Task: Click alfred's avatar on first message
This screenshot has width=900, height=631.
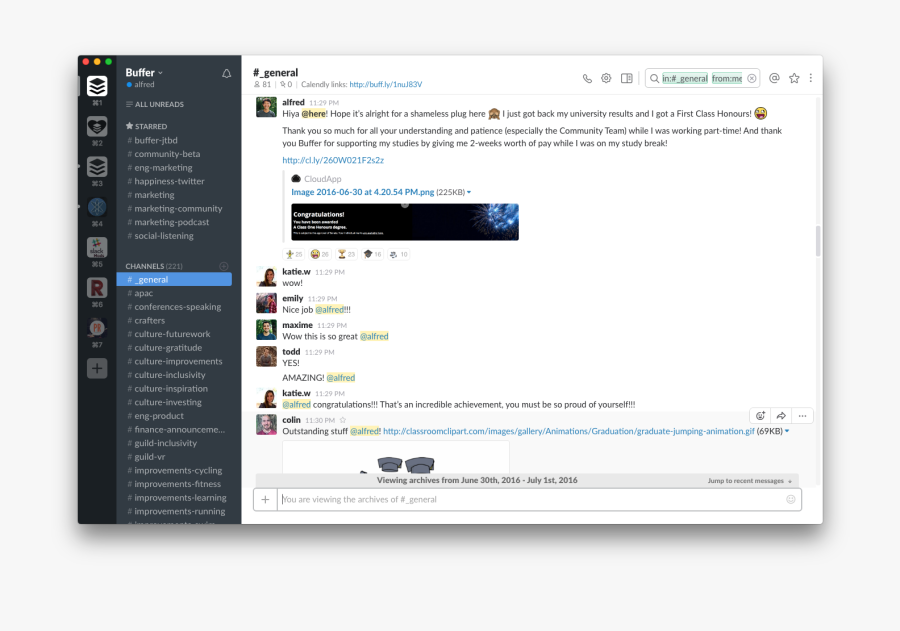Action: pyautogui.click(x=266, y=107)
